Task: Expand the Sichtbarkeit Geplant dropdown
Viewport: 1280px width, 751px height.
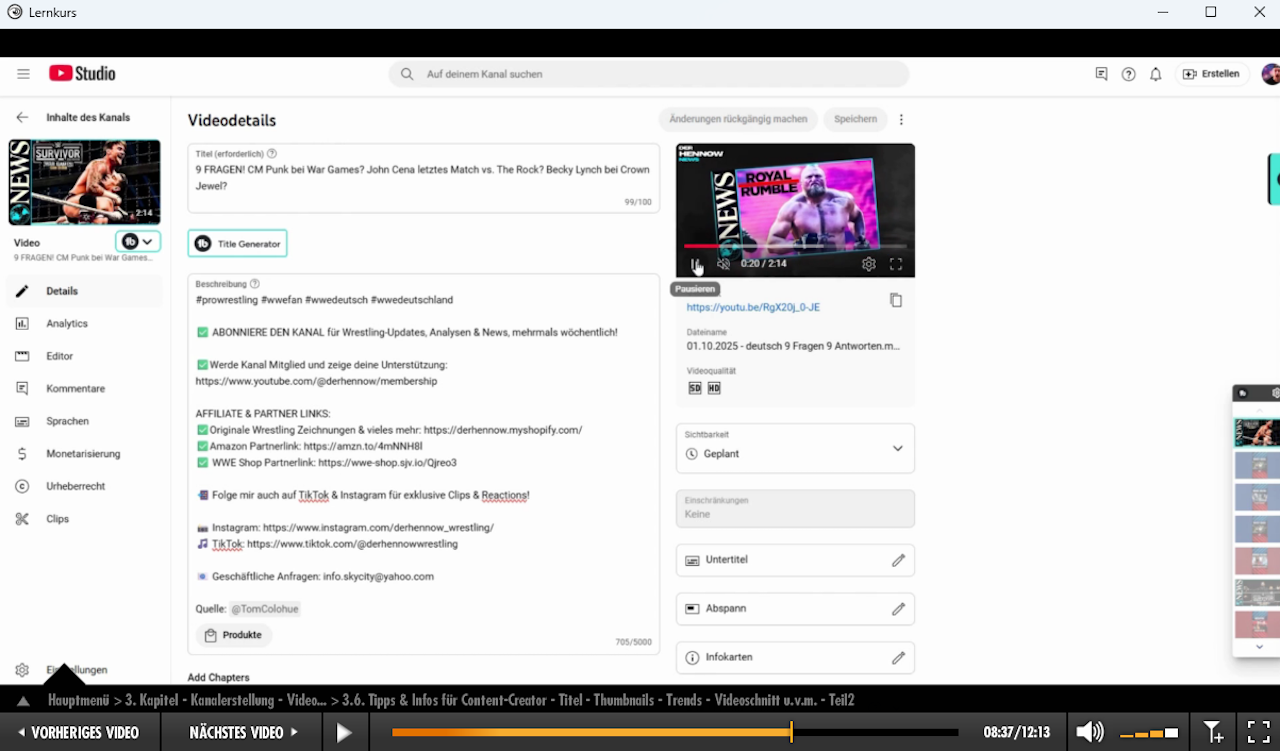Action: [x=897, y=449]
